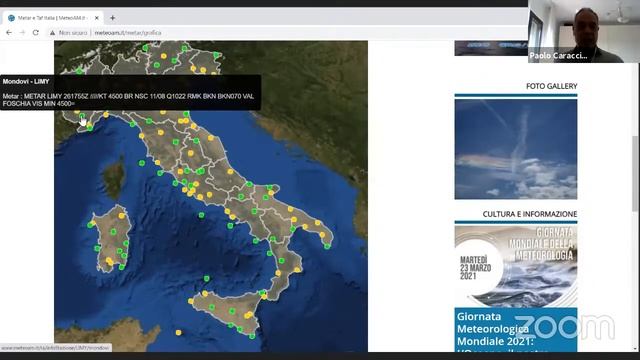Screen dimensions: 640x360
Task: Open a new tab with the plus icon
Action: pos(112,18)
